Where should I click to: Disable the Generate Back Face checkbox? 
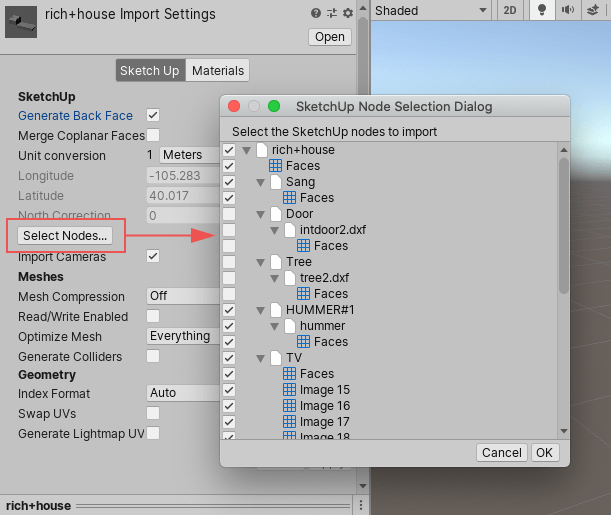pos(153,115)
